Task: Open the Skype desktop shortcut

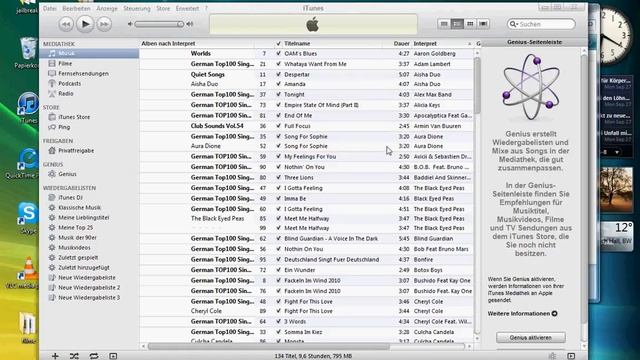Action: coord(28,218)
